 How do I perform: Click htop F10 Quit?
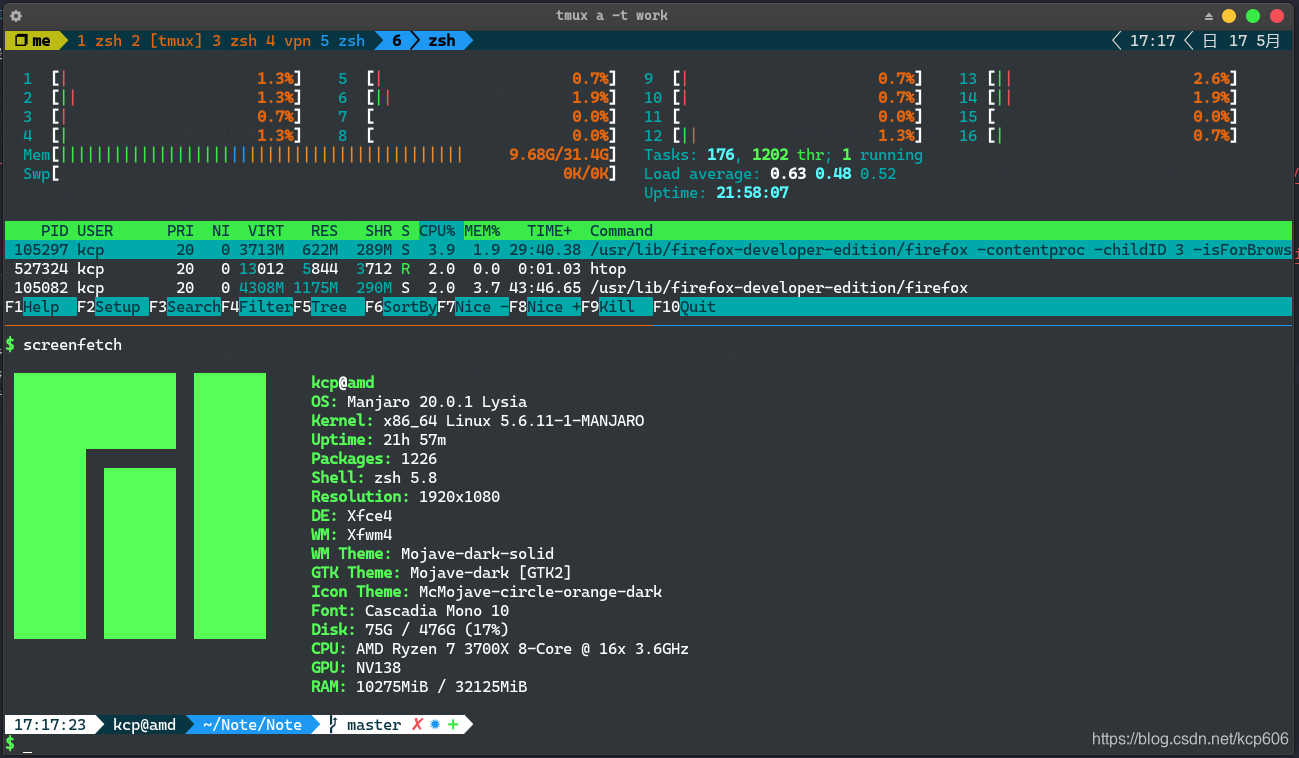click(684, 307)
